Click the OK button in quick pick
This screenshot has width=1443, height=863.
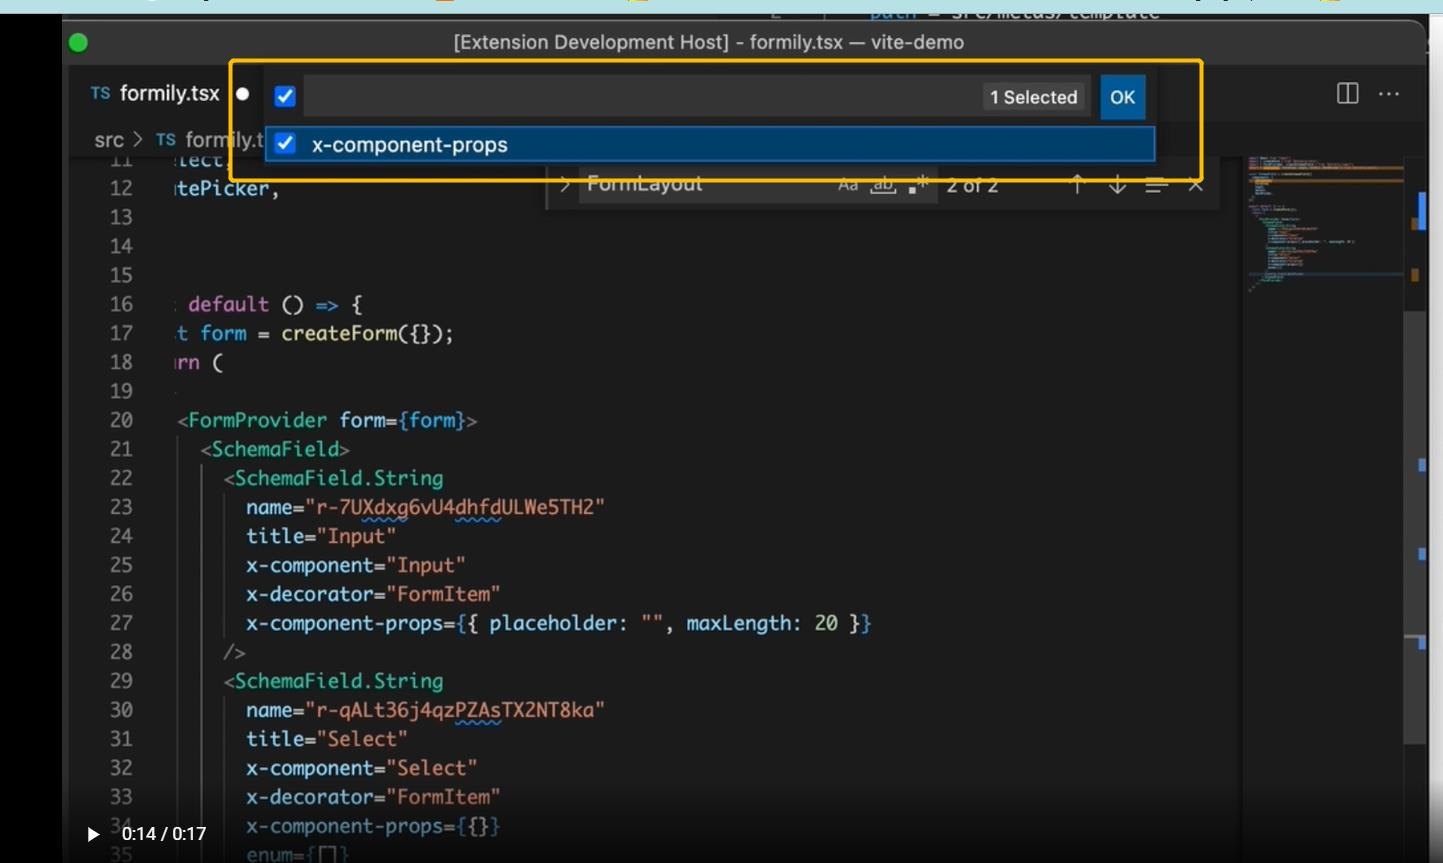1122,97
